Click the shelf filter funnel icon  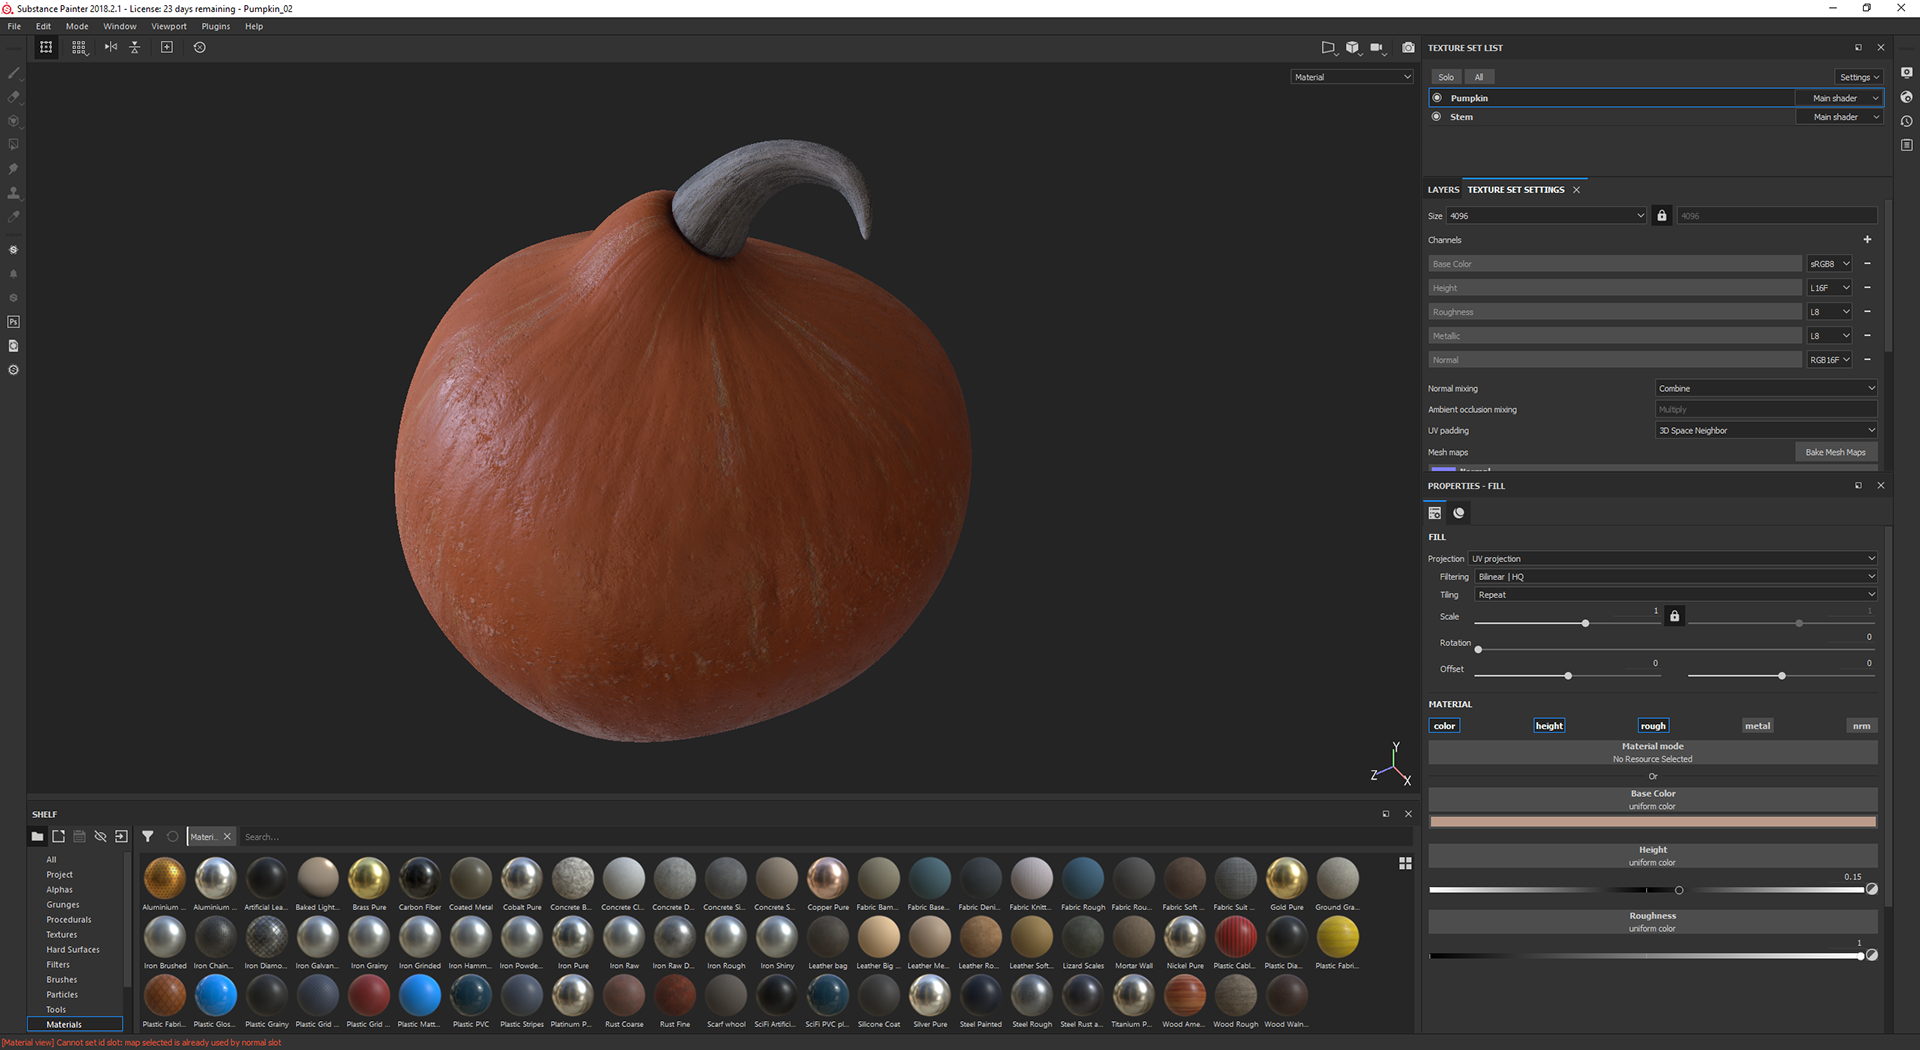pos(148,836)
